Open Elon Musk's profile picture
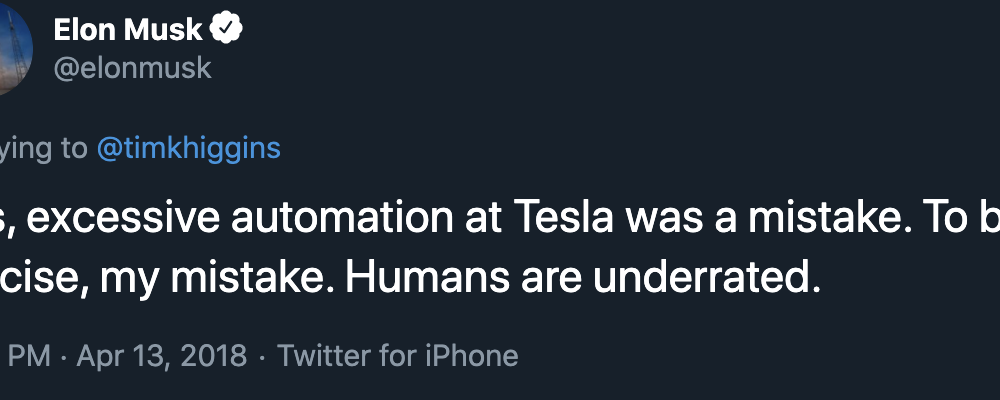The image size is (1000, 400). click(x=15, y=47)
